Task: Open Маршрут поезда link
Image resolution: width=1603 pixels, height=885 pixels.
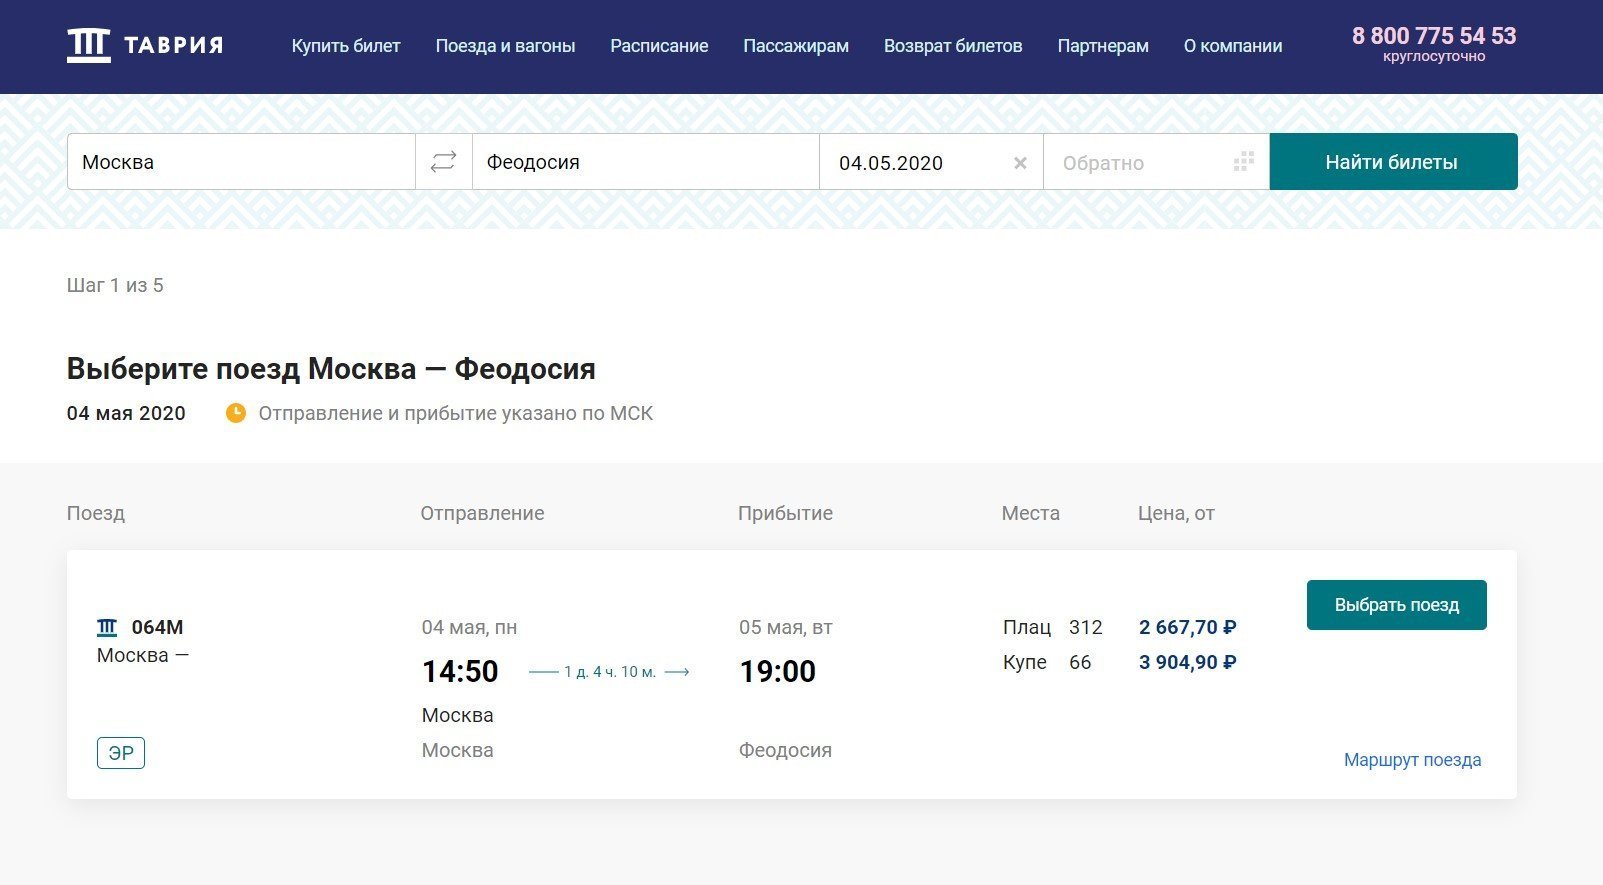Action: 1412,760
